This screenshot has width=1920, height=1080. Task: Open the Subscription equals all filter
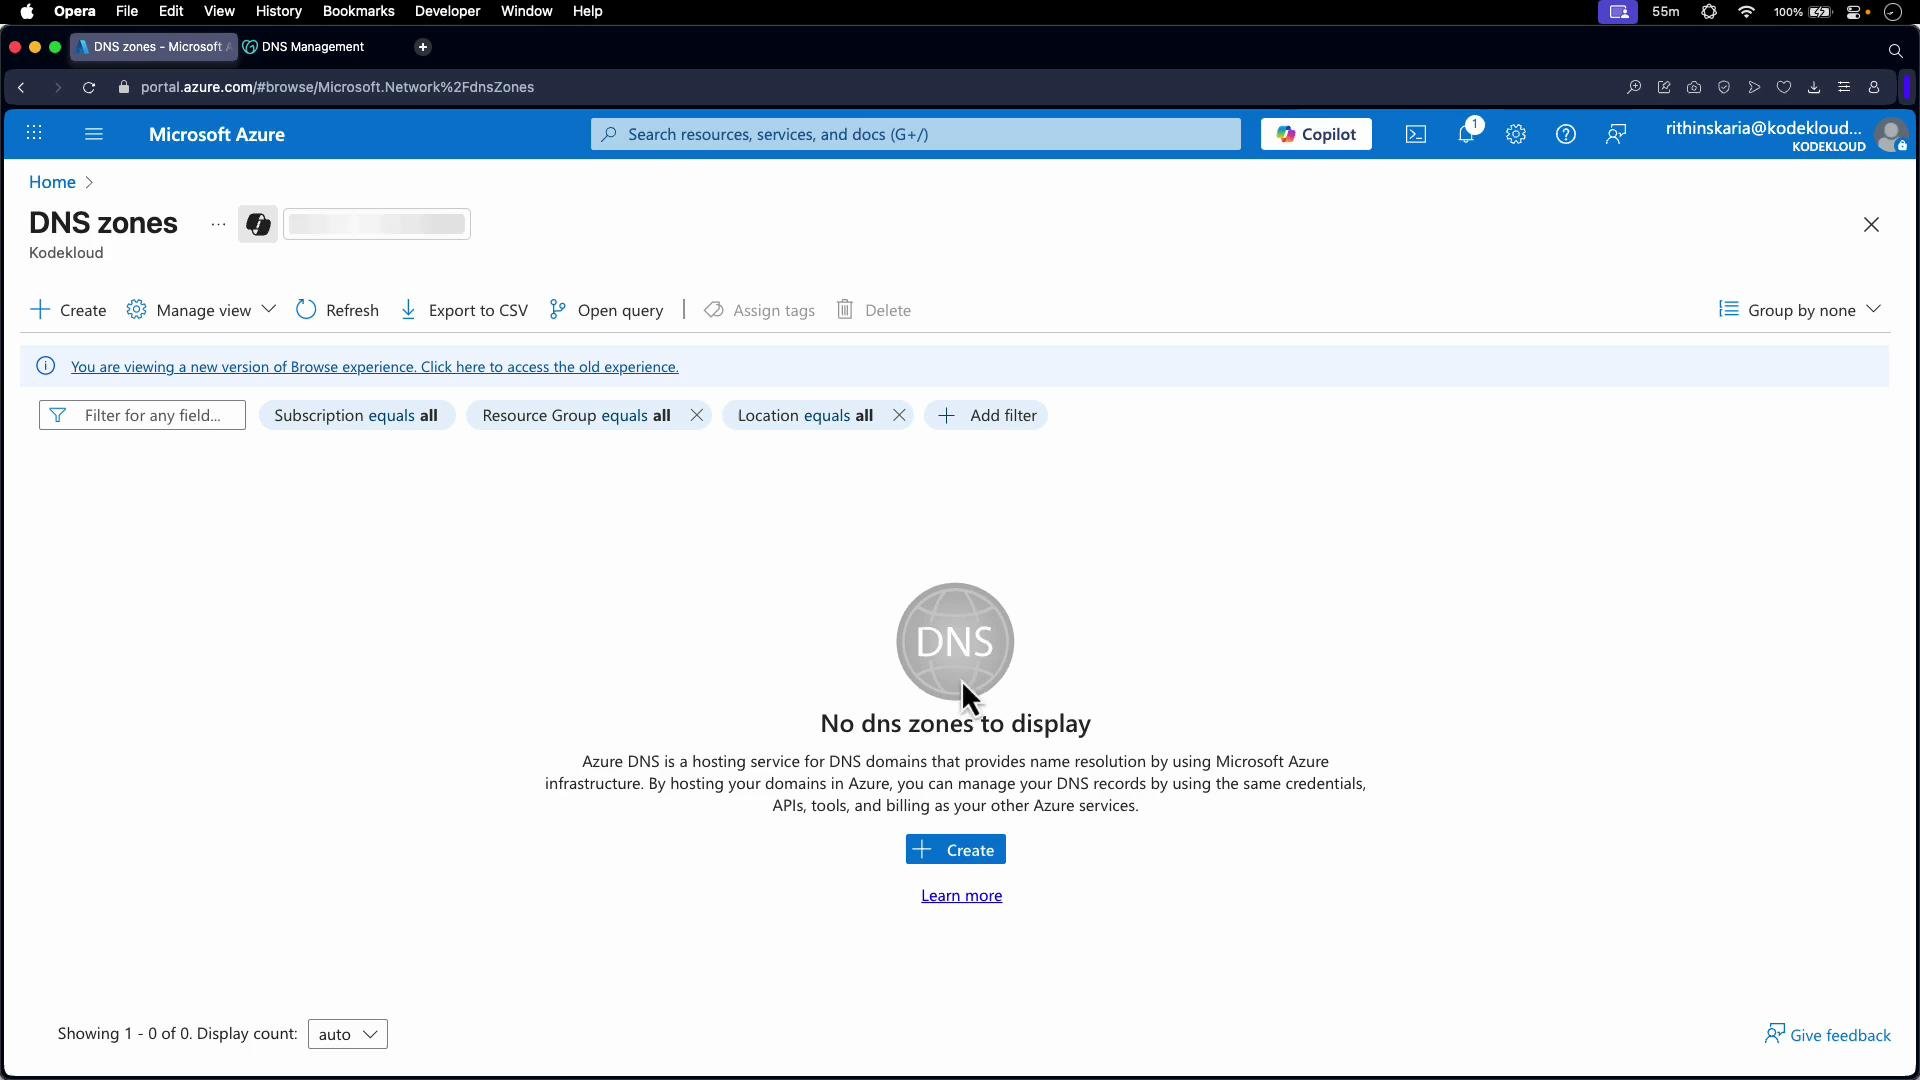(357, 415)
